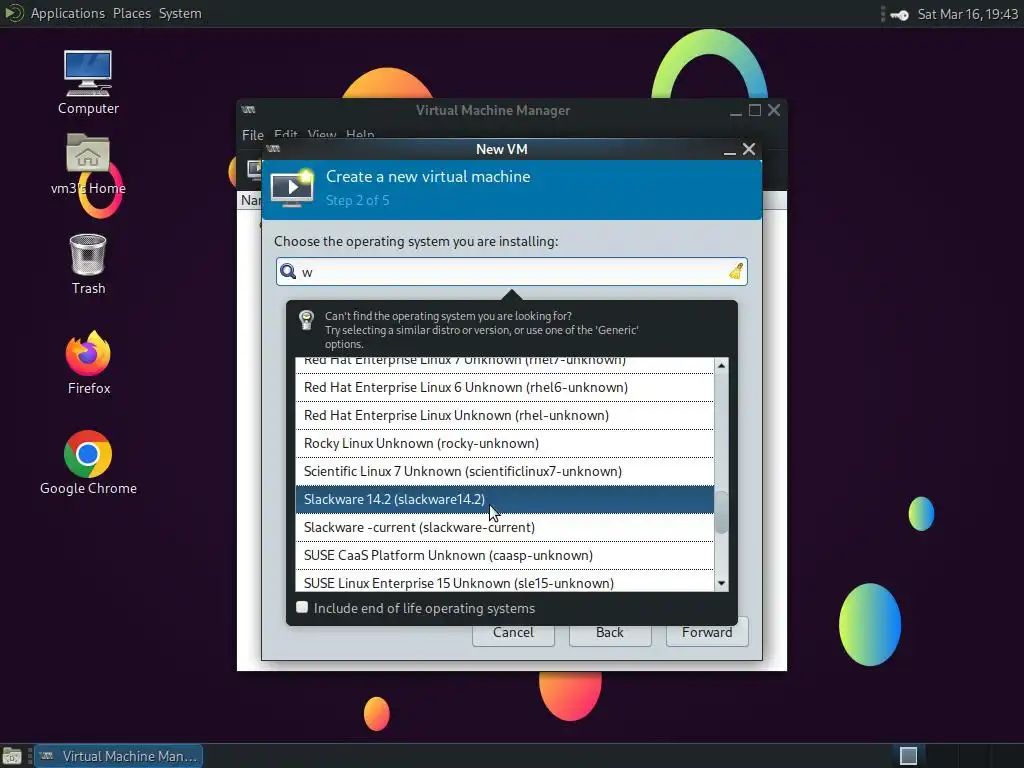Maximize the Virtual Machine Manager window

755,110
